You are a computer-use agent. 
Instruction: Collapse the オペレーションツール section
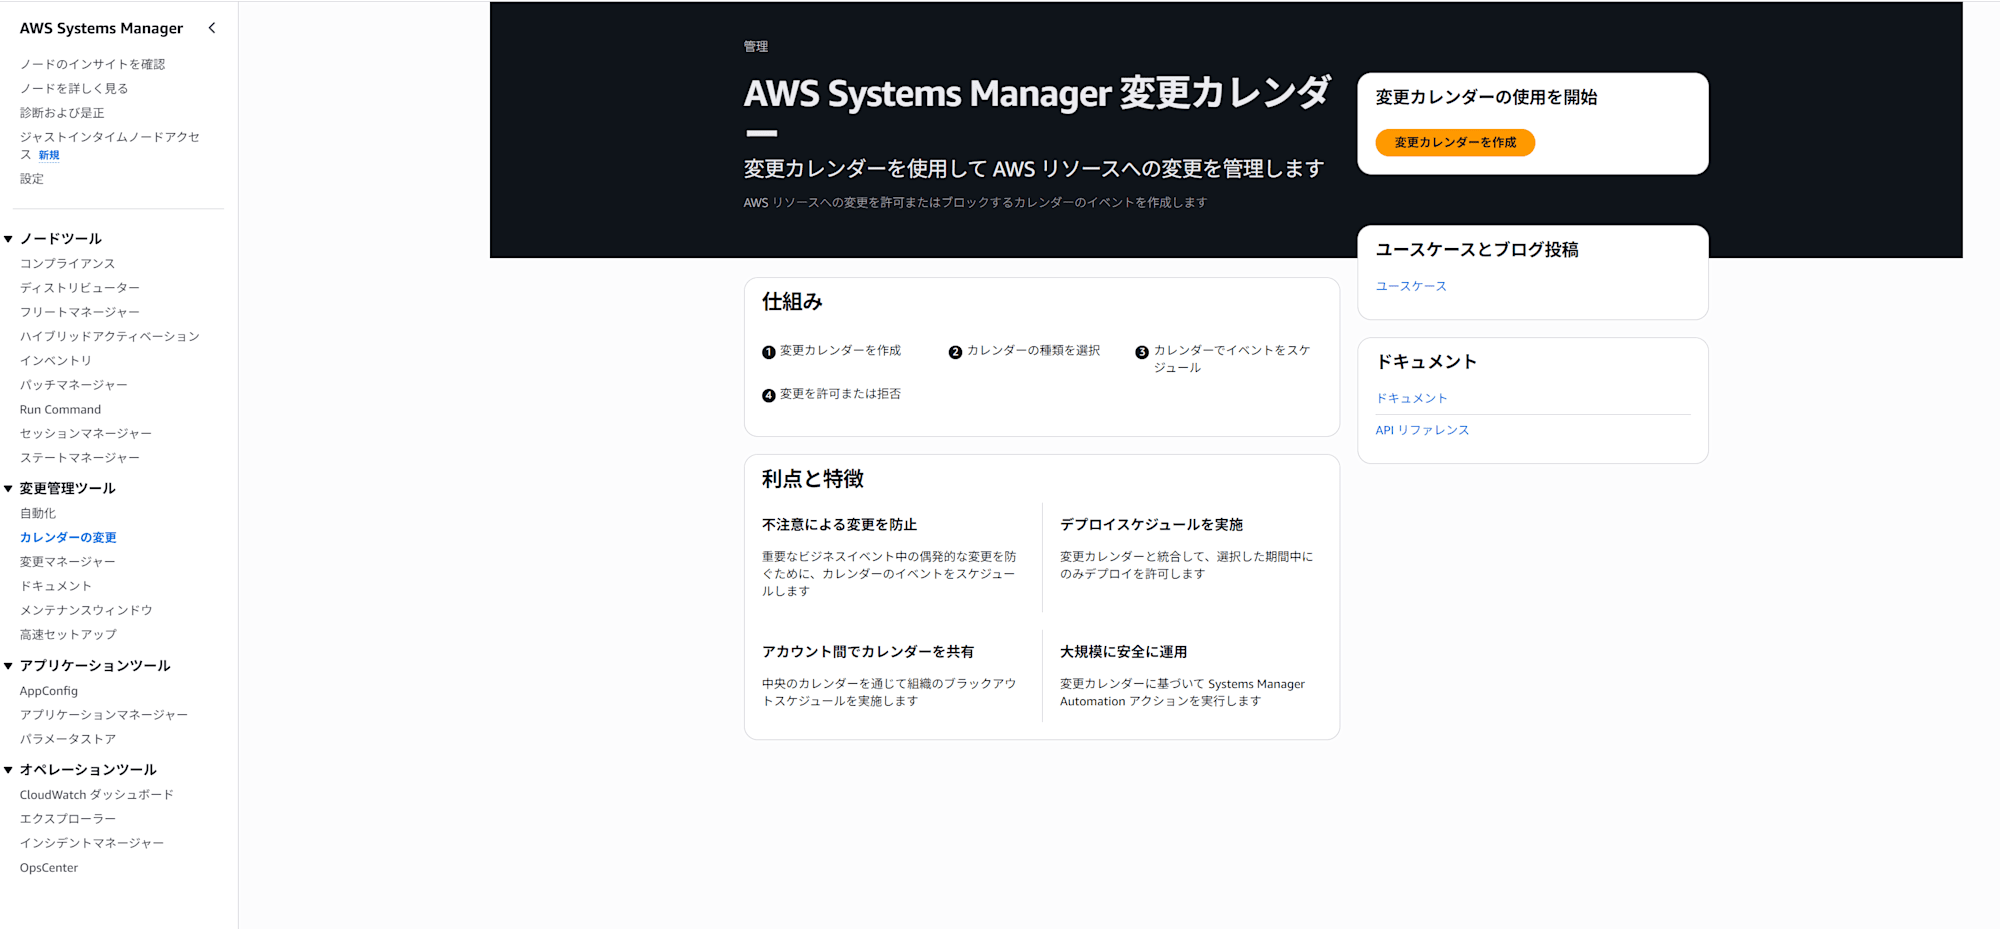click(8, 770)
